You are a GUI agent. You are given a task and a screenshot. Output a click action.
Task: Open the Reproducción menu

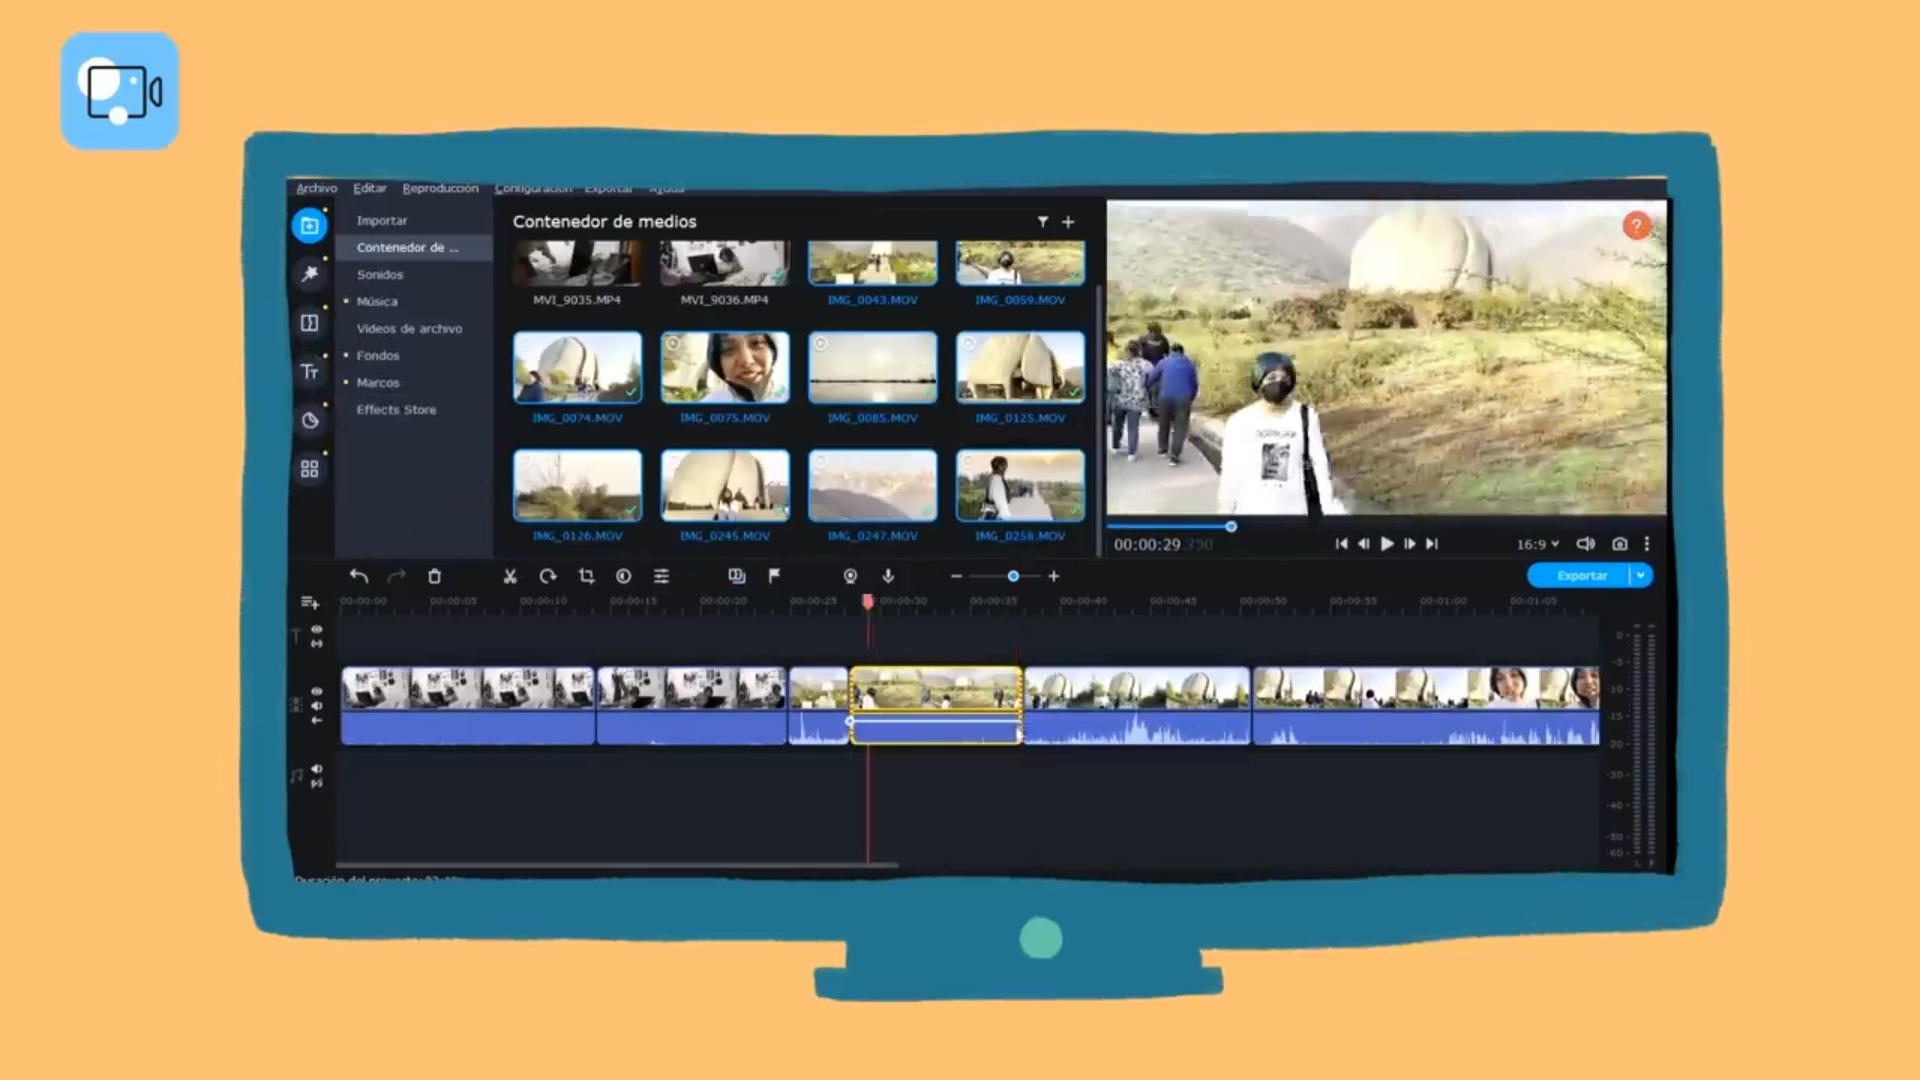(440, 188)
